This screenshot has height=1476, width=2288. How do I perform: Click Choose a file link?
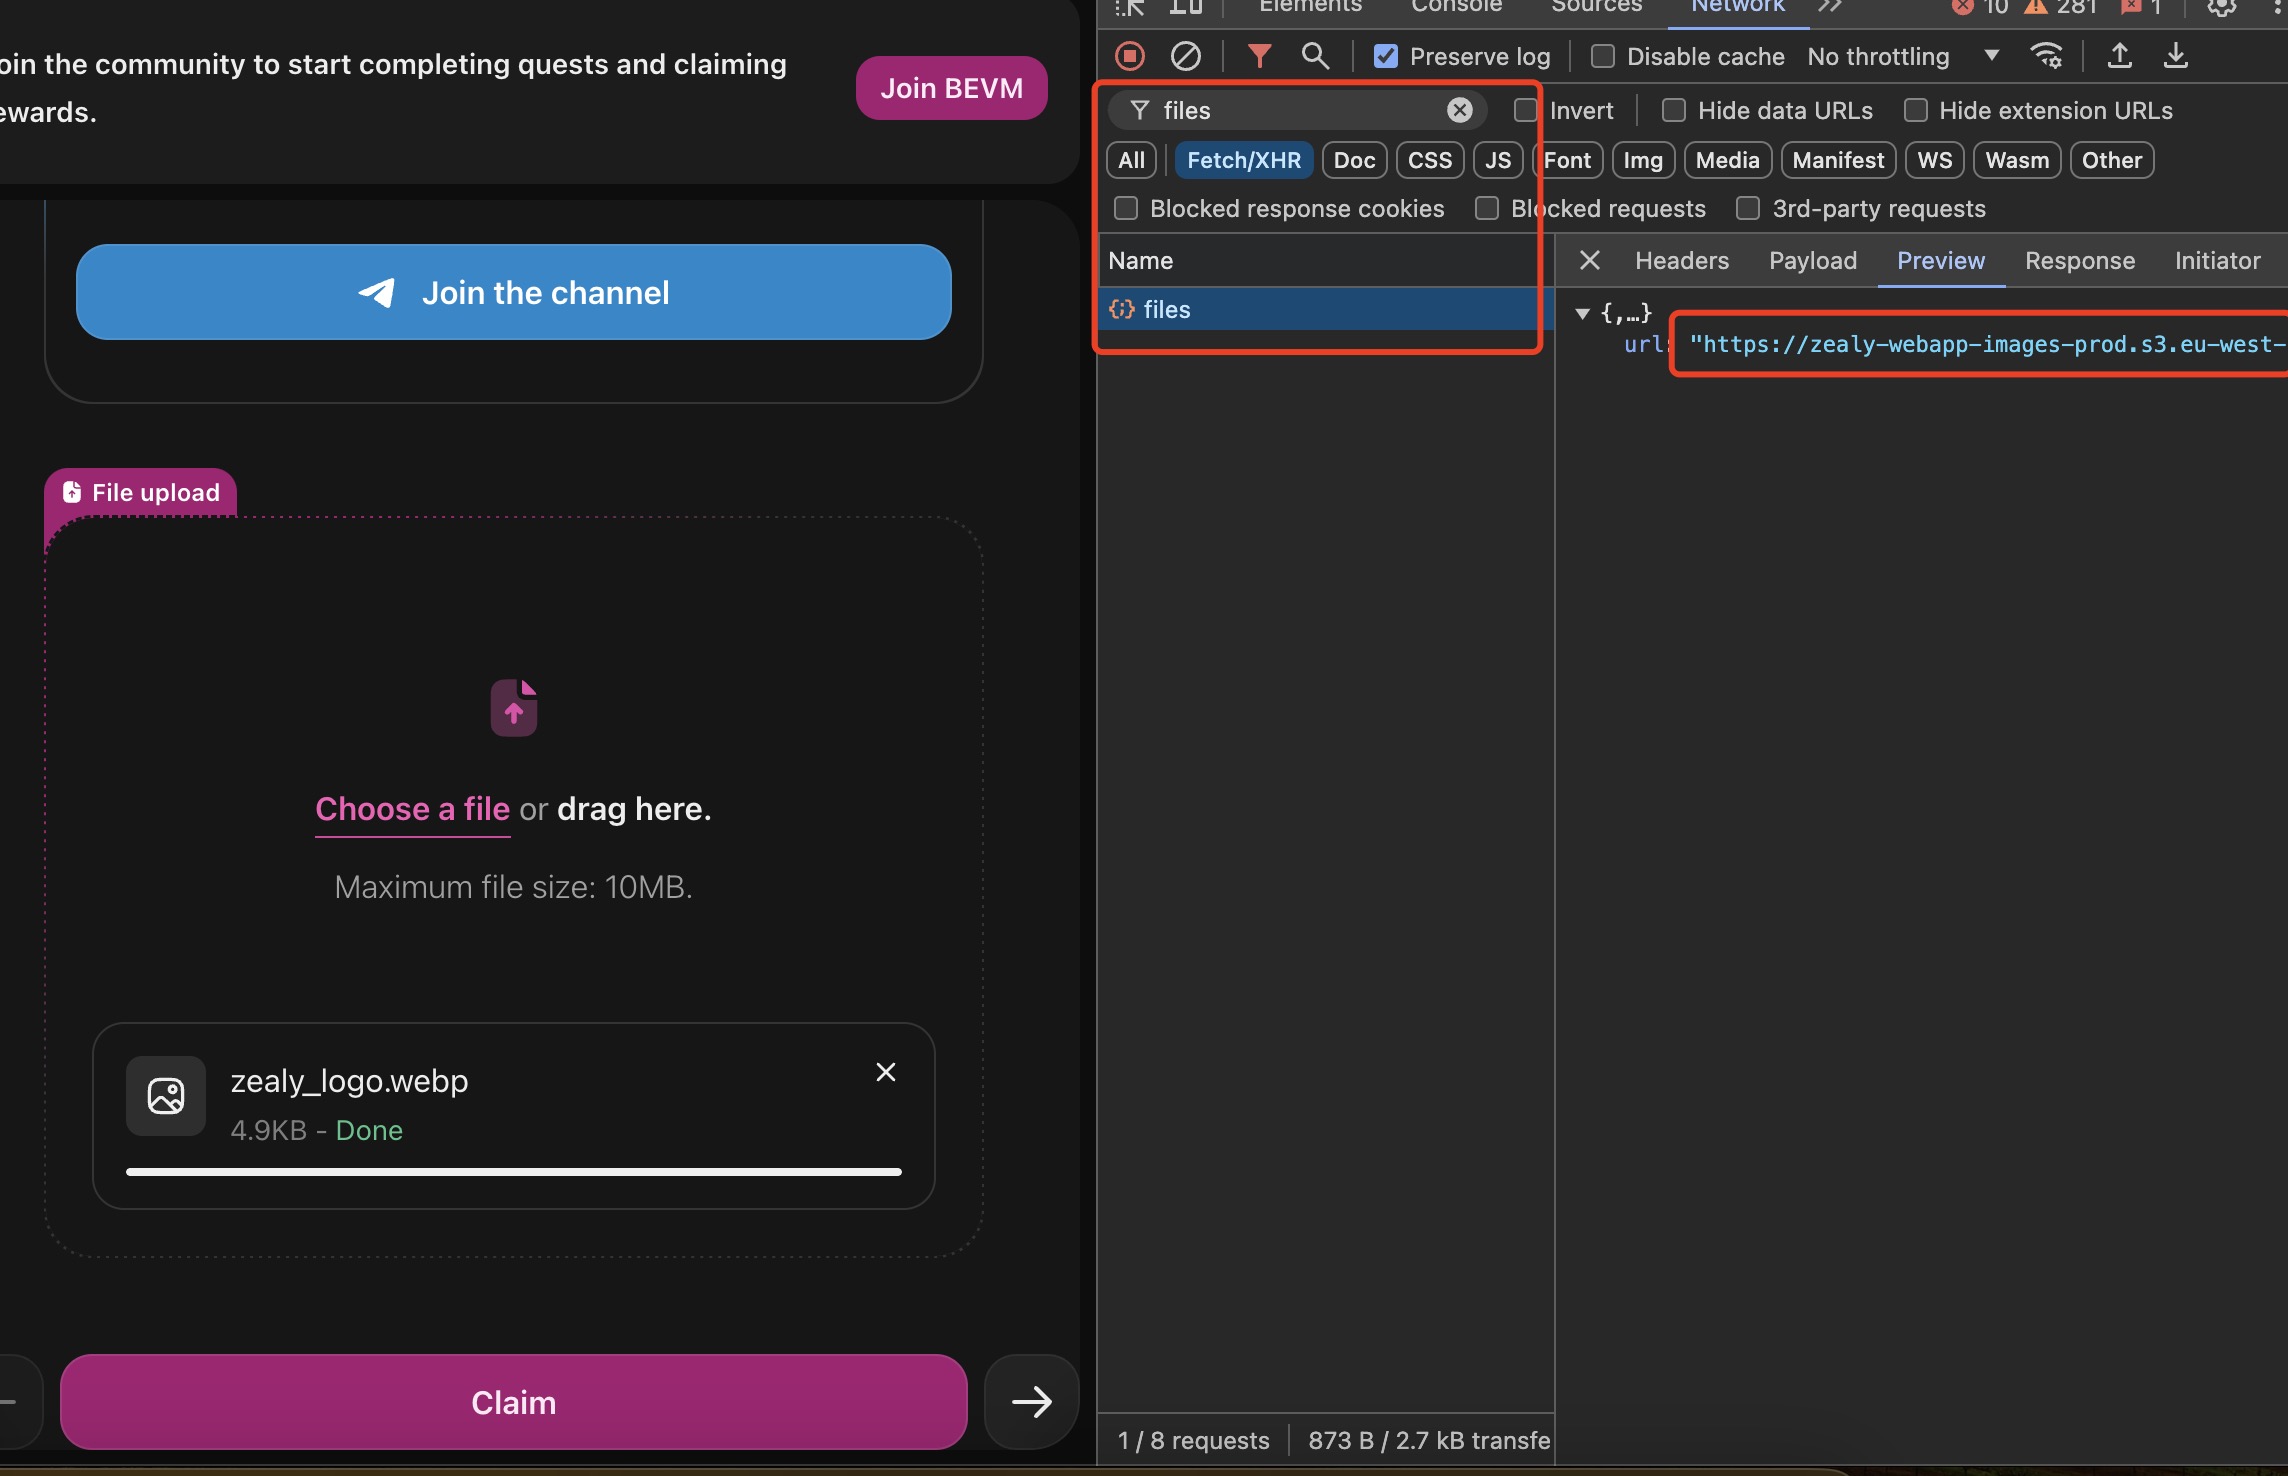coord(412,808)
